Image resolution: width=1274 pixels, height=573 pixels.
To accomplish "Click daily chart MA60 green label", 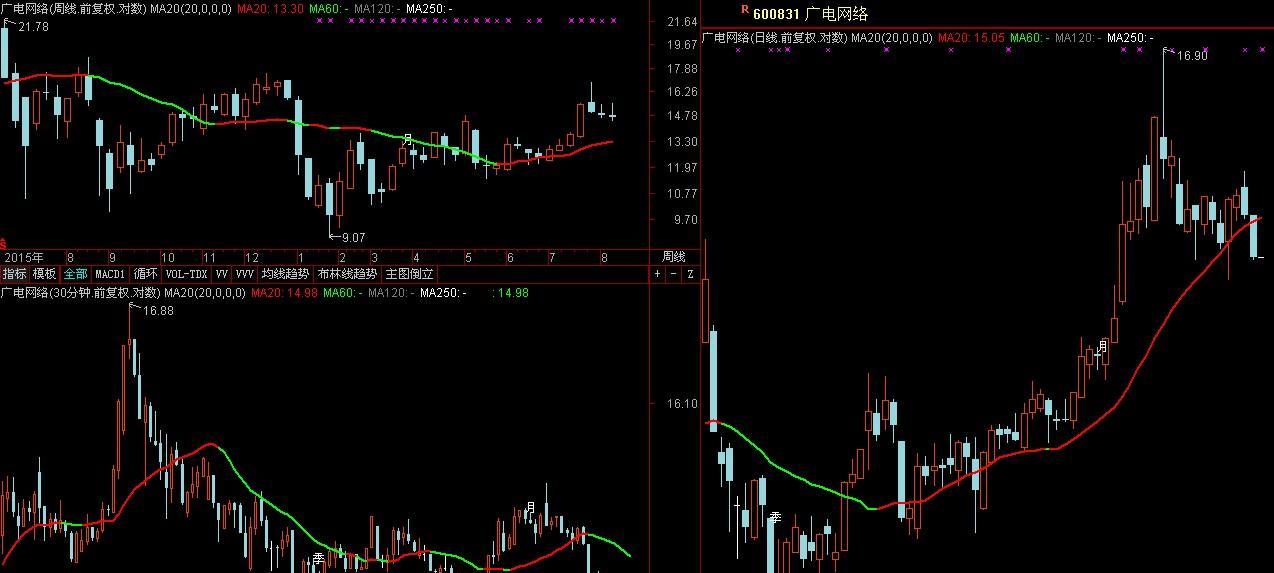I will [x=1028, y=38].
